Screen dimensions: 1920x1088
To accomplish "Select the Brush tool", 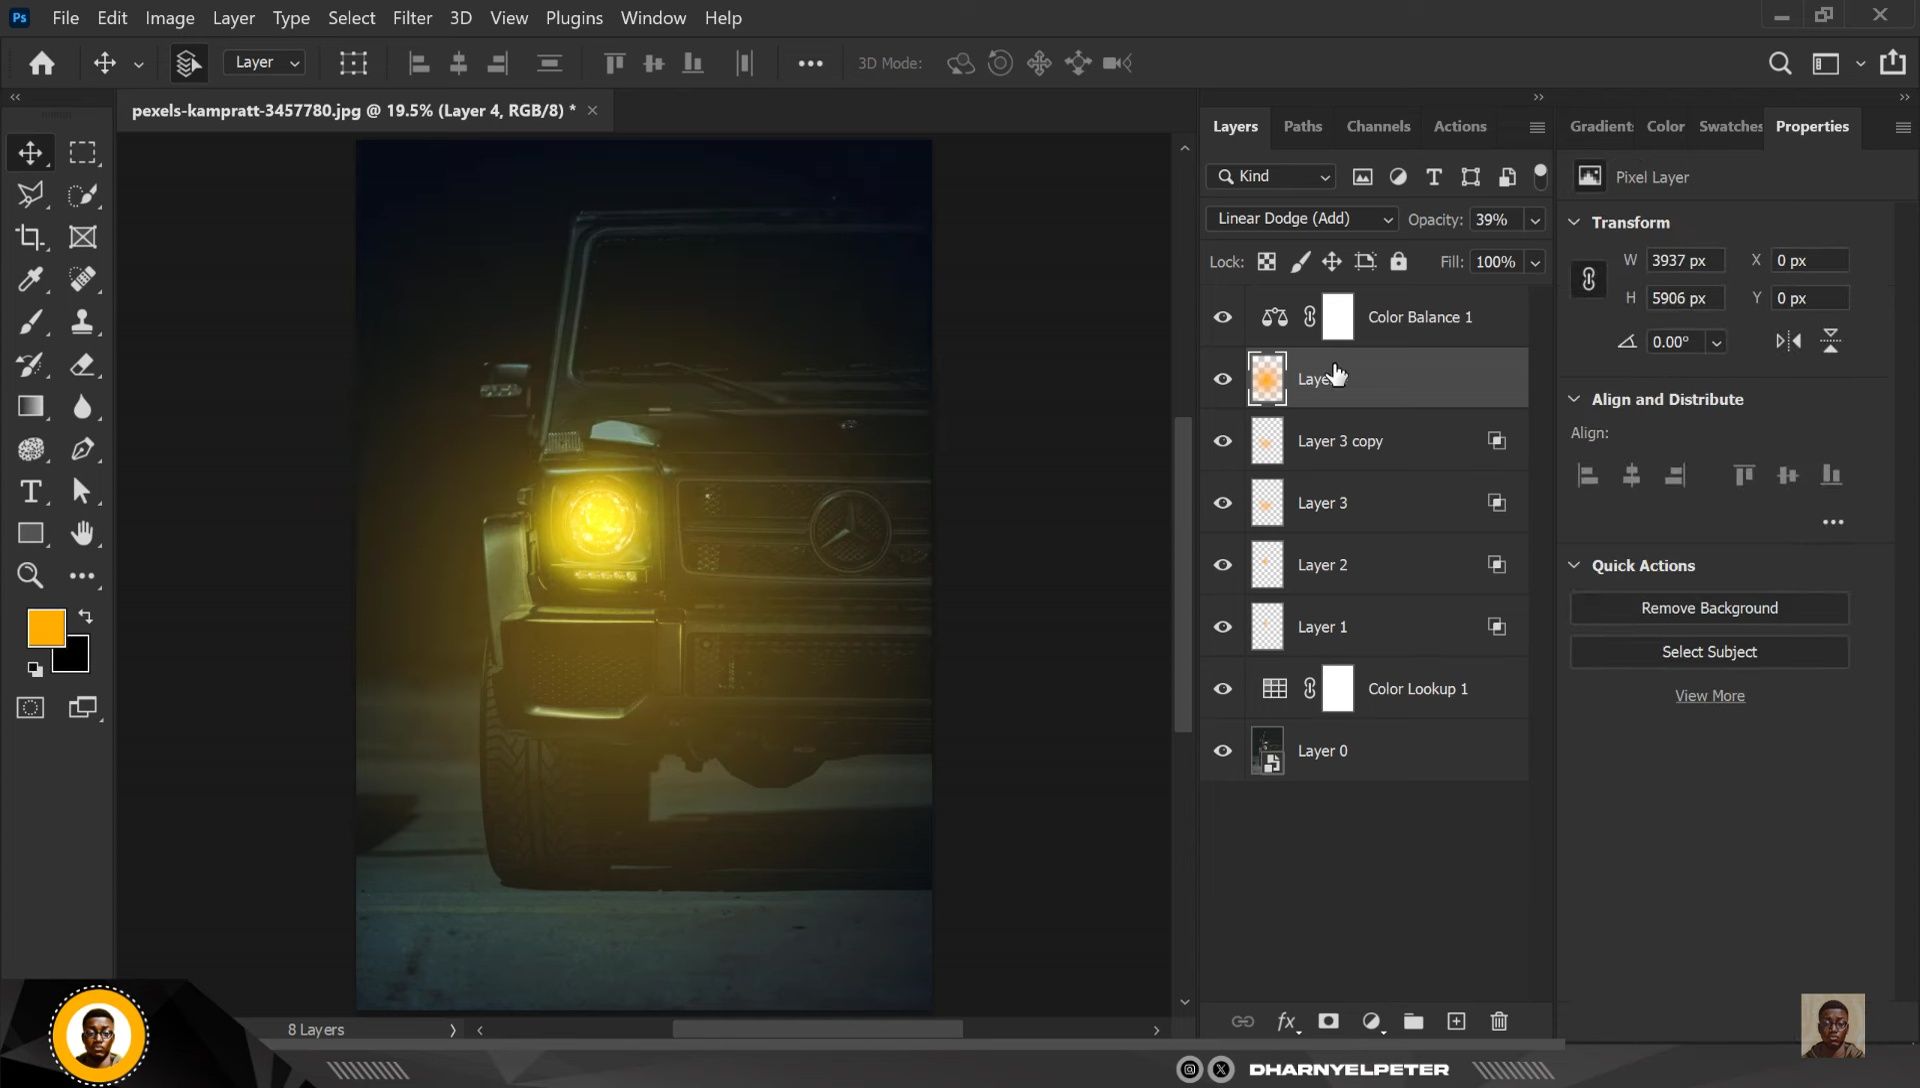I will tap(30, 322).
